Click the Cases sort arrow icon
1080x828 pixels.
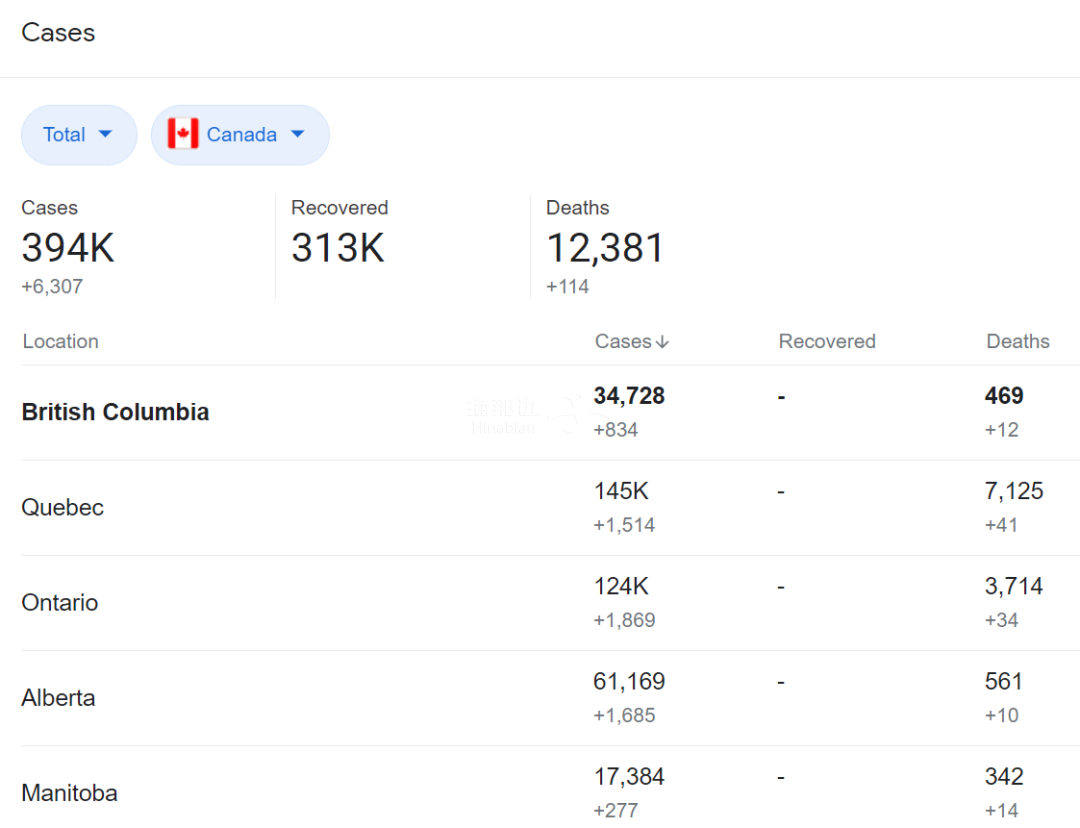[x=662, y=342]
